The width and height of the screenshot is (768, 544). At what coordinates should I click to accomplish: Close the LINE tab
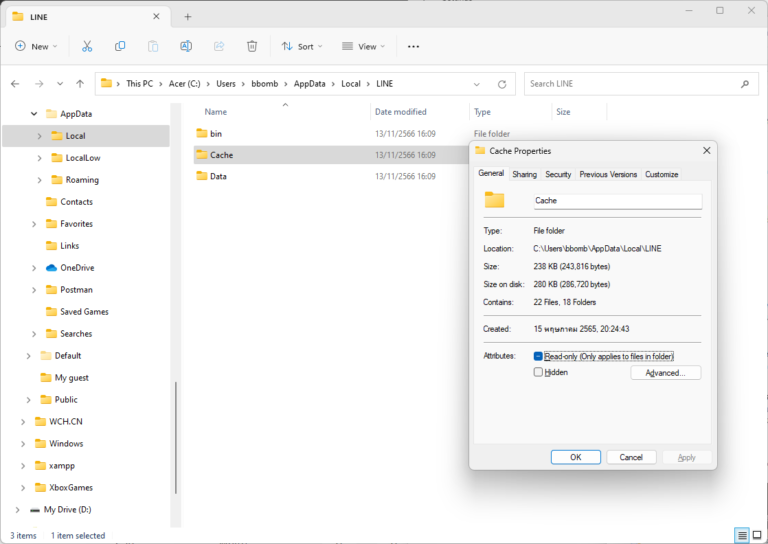(156, 17)
